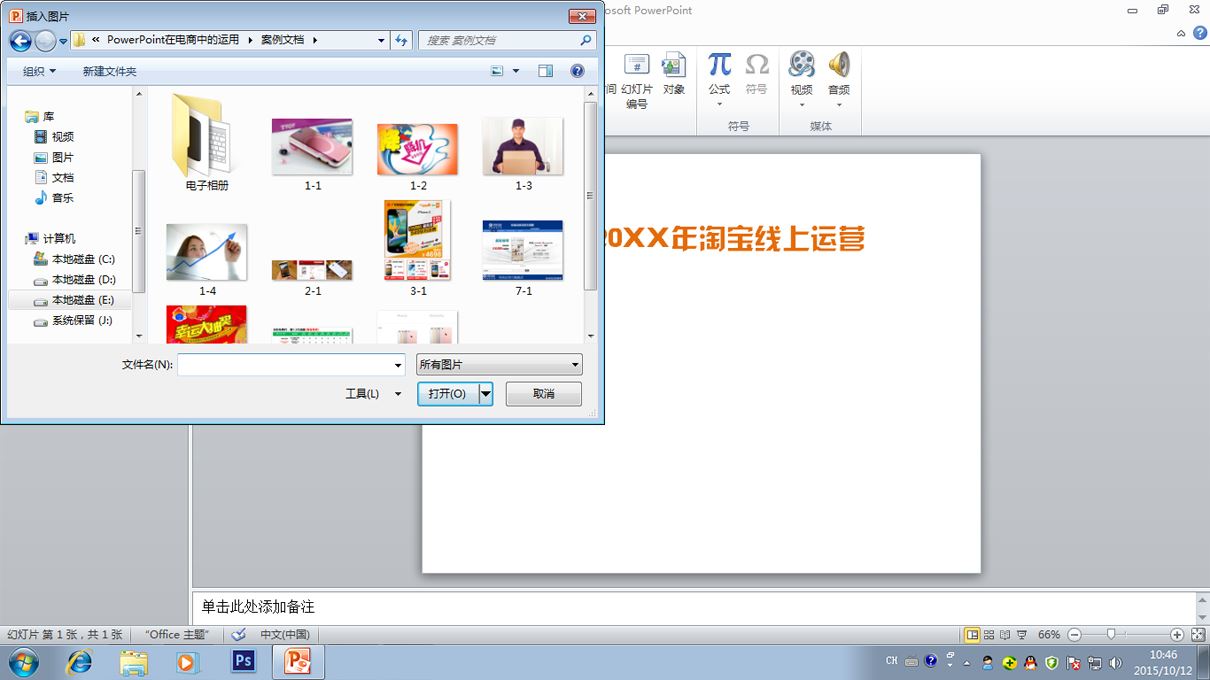
Task: Select 计算机 in the navigation pane
Action: click(x=50, y=239)
